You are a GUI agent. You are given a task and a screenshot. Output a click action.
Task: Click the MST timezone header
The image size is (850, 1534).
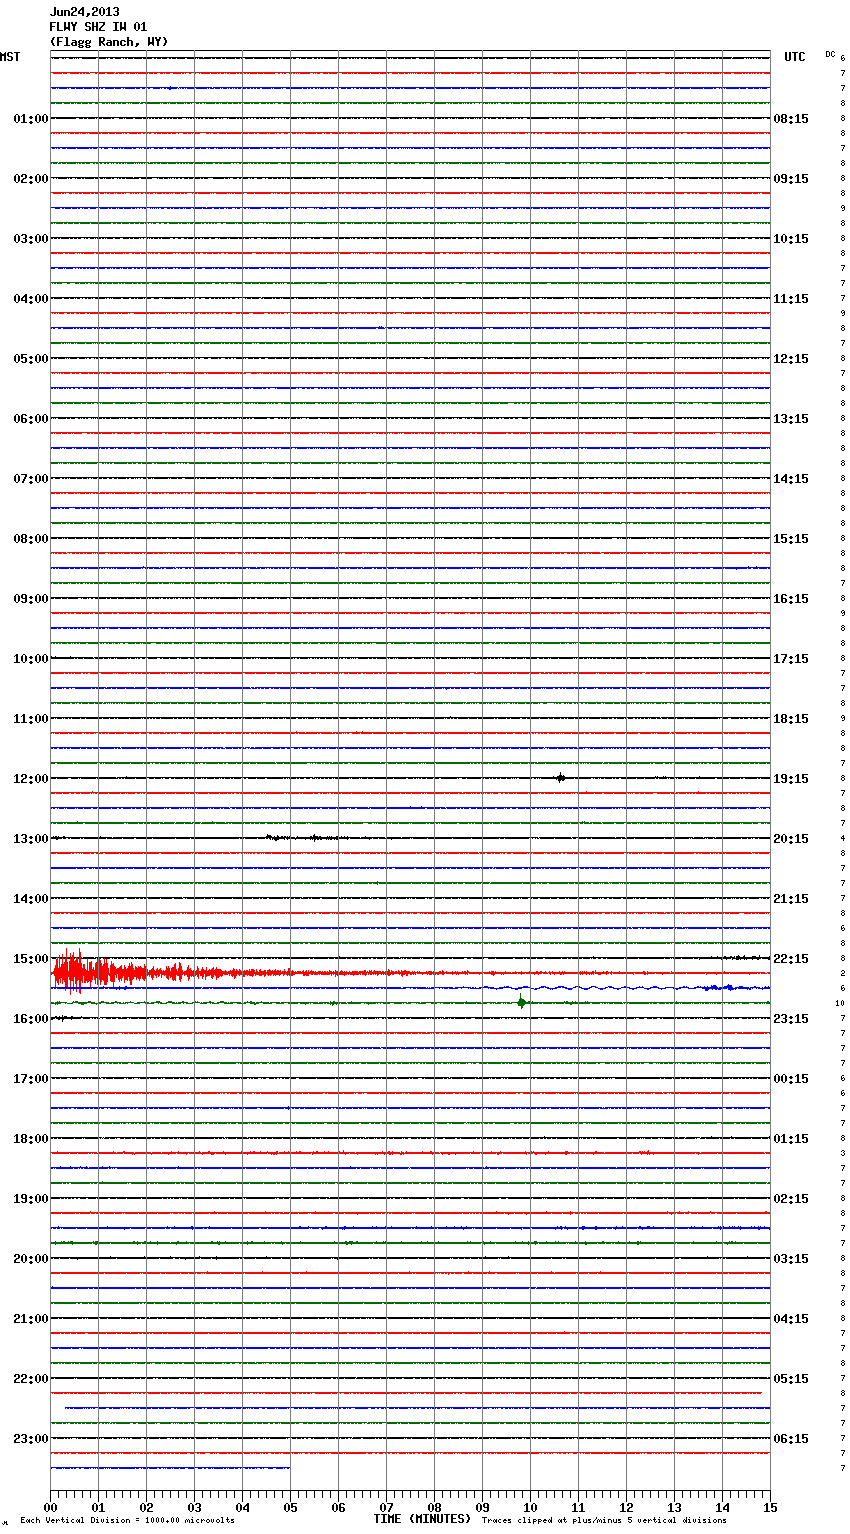(10, 57)
